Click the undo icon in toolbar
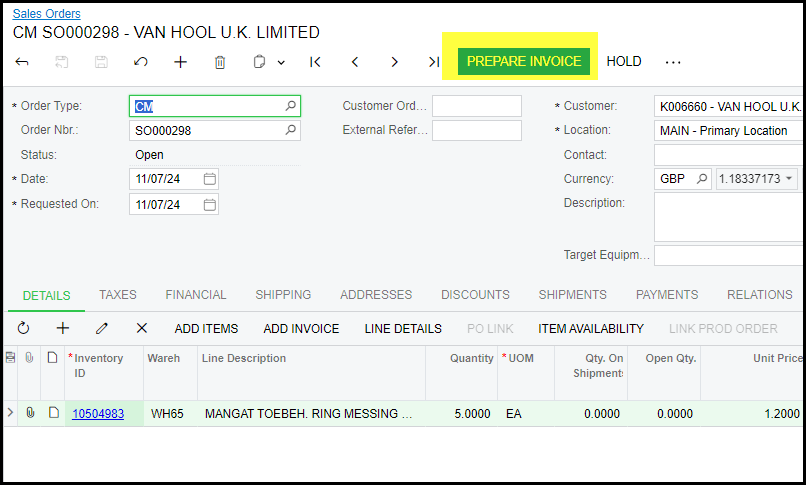Image resolution: width=806 pixels, height=485 pixels. pos(141,62)
